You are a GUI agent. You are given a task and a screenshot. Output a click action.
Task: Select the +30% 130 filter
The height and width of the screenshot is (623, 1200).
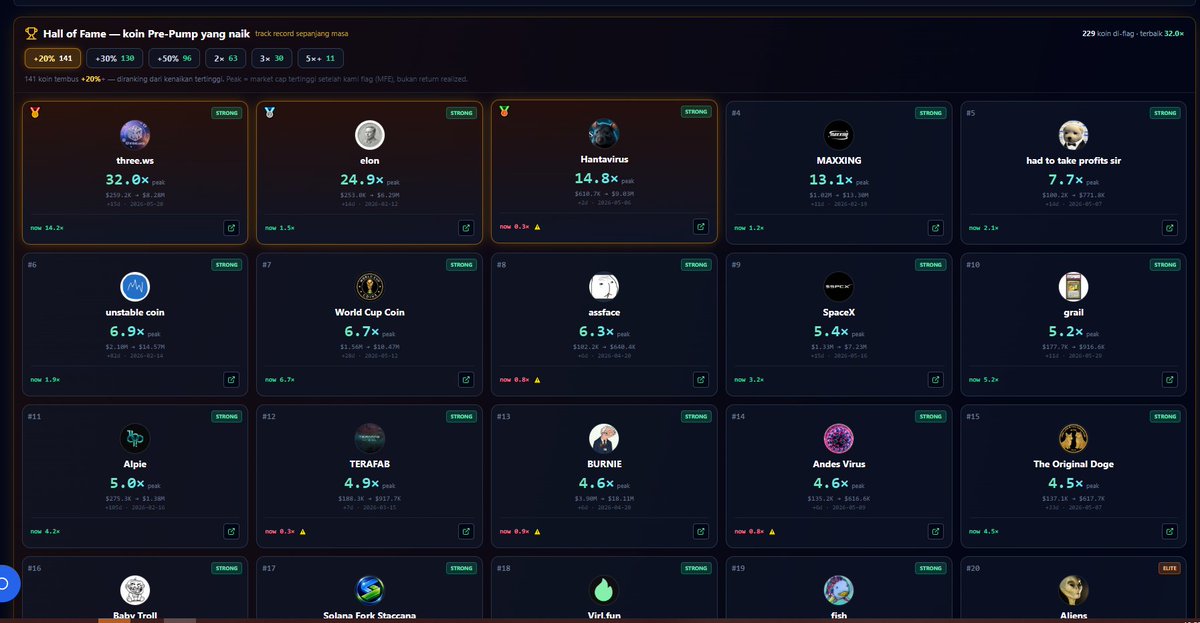[116, 59]
